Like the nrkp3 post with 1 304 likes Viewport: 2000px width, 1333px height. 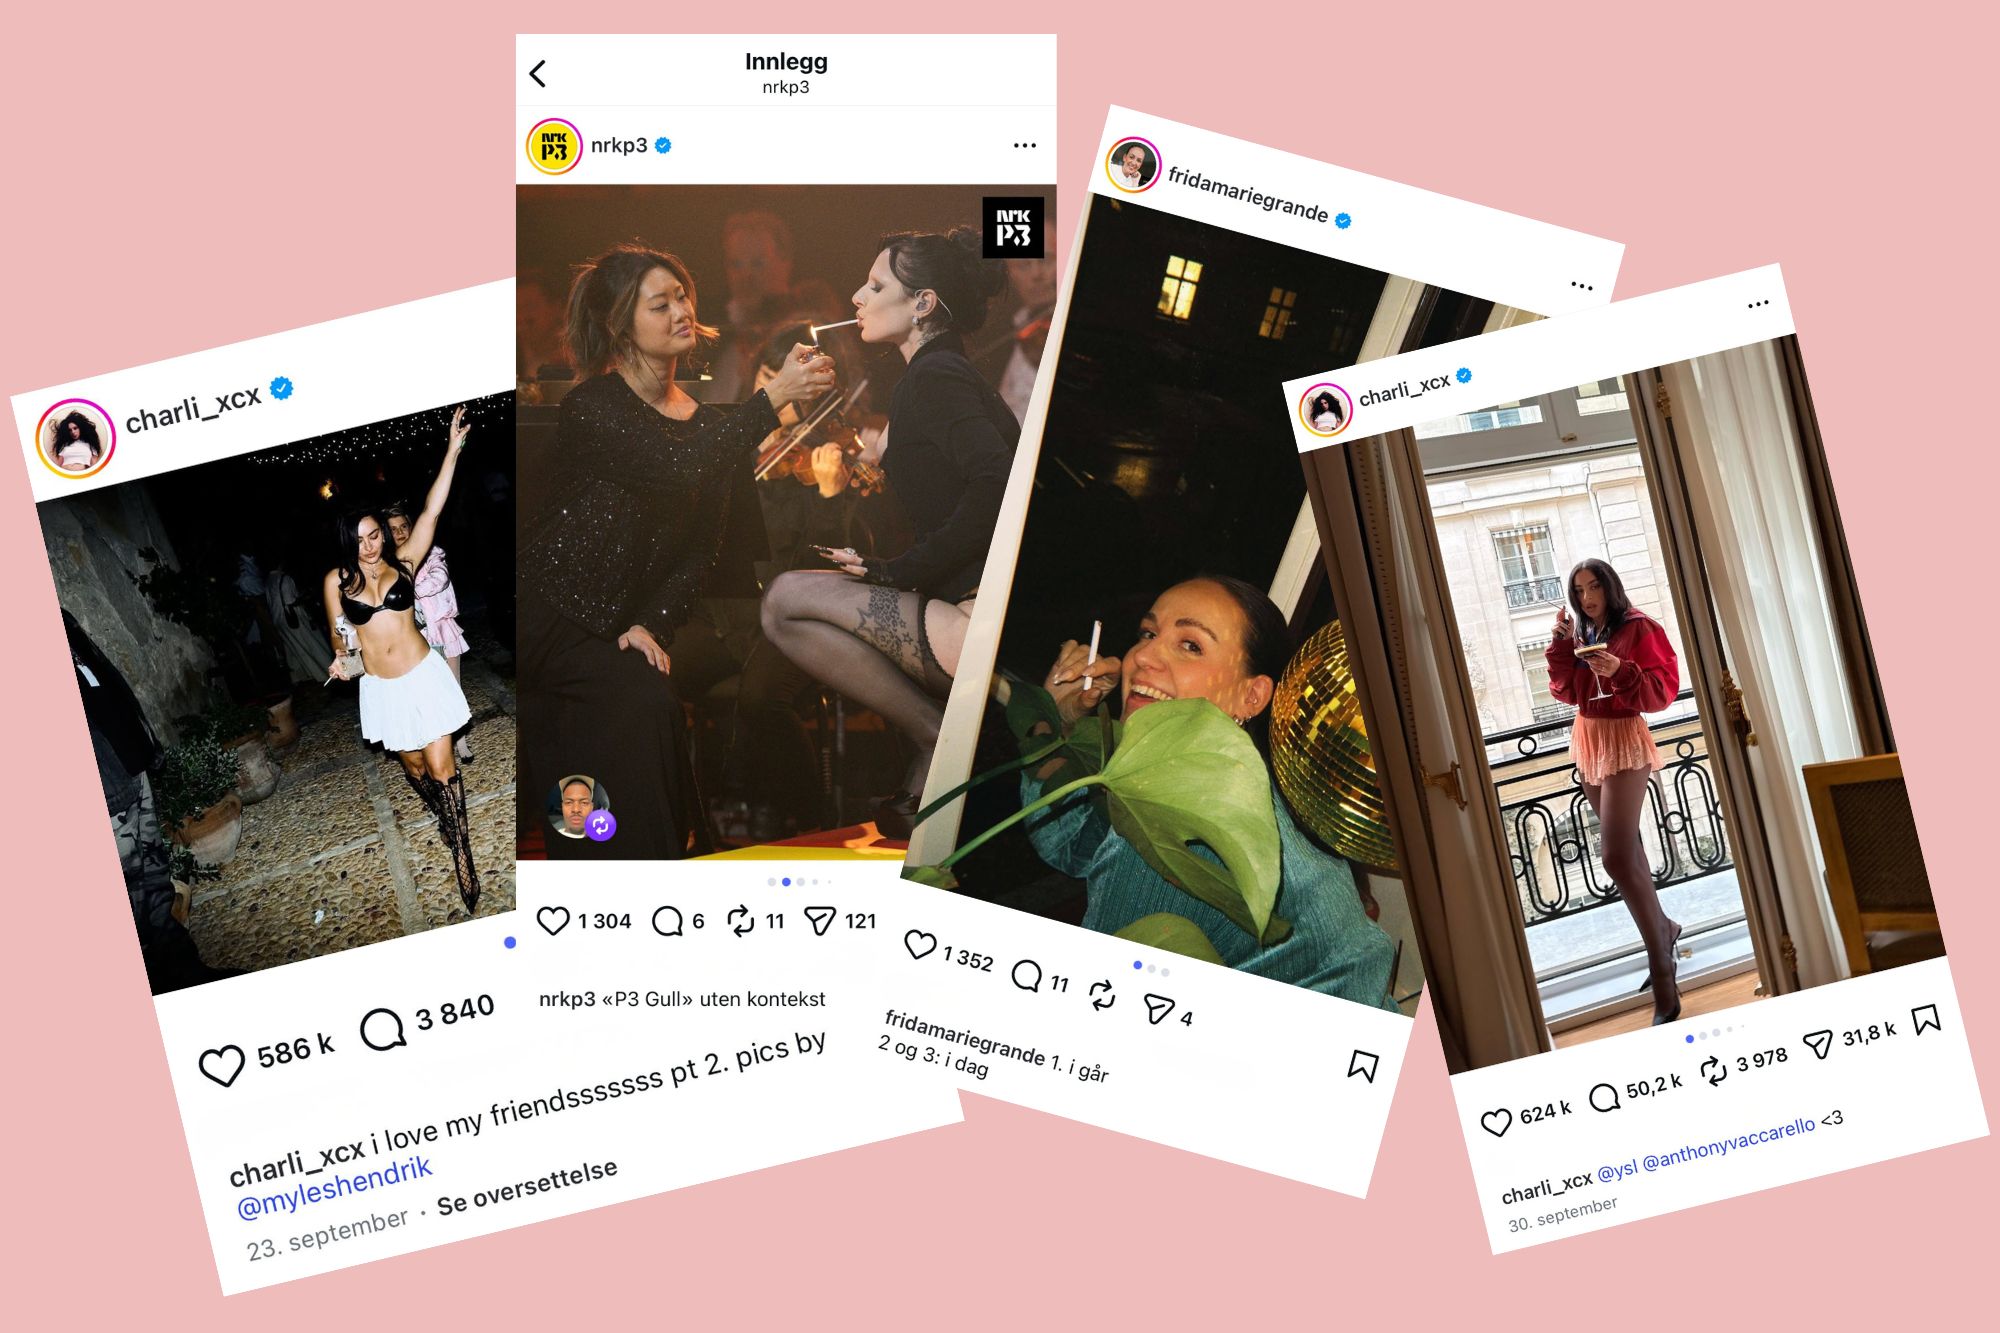pos(552,921)
